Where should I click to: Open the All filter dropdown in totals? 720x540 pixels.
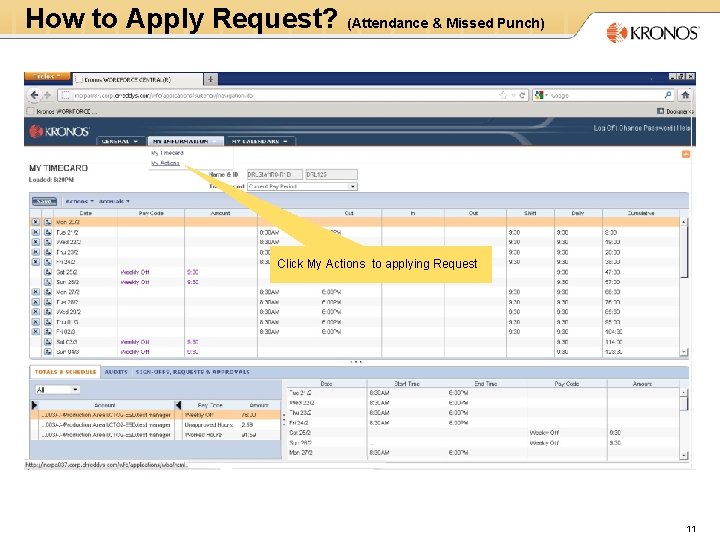tap(57, 390)
